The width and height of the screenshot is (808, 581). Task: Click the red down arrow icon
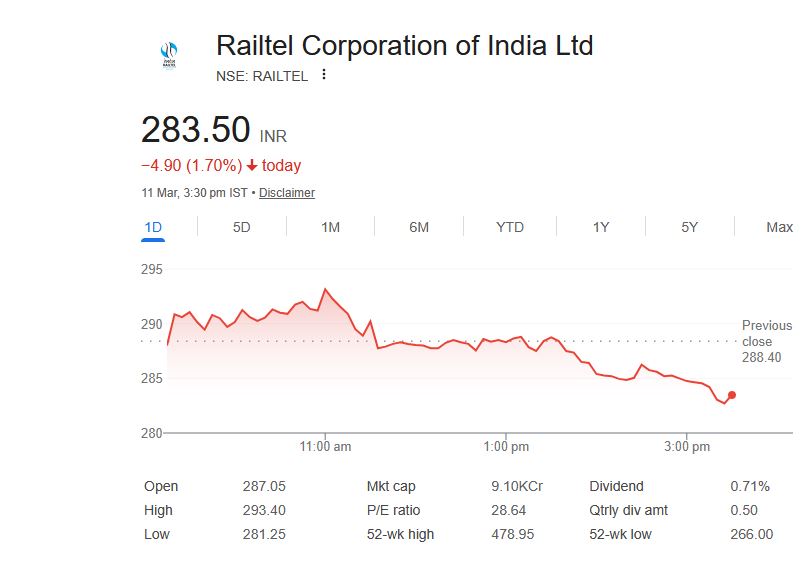(x=251, y=166)
